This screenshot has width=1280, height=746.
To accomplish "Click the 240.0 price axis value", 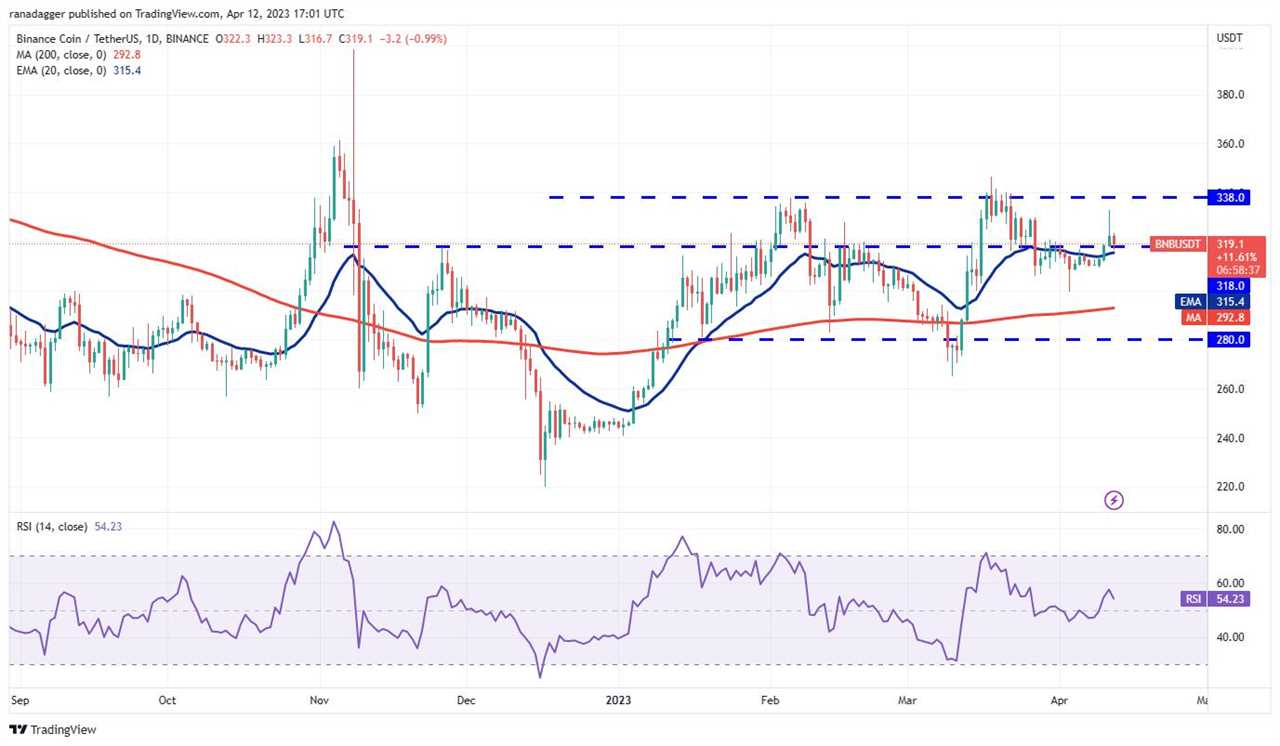I will pyautogui.click(x=1229, y=438).
